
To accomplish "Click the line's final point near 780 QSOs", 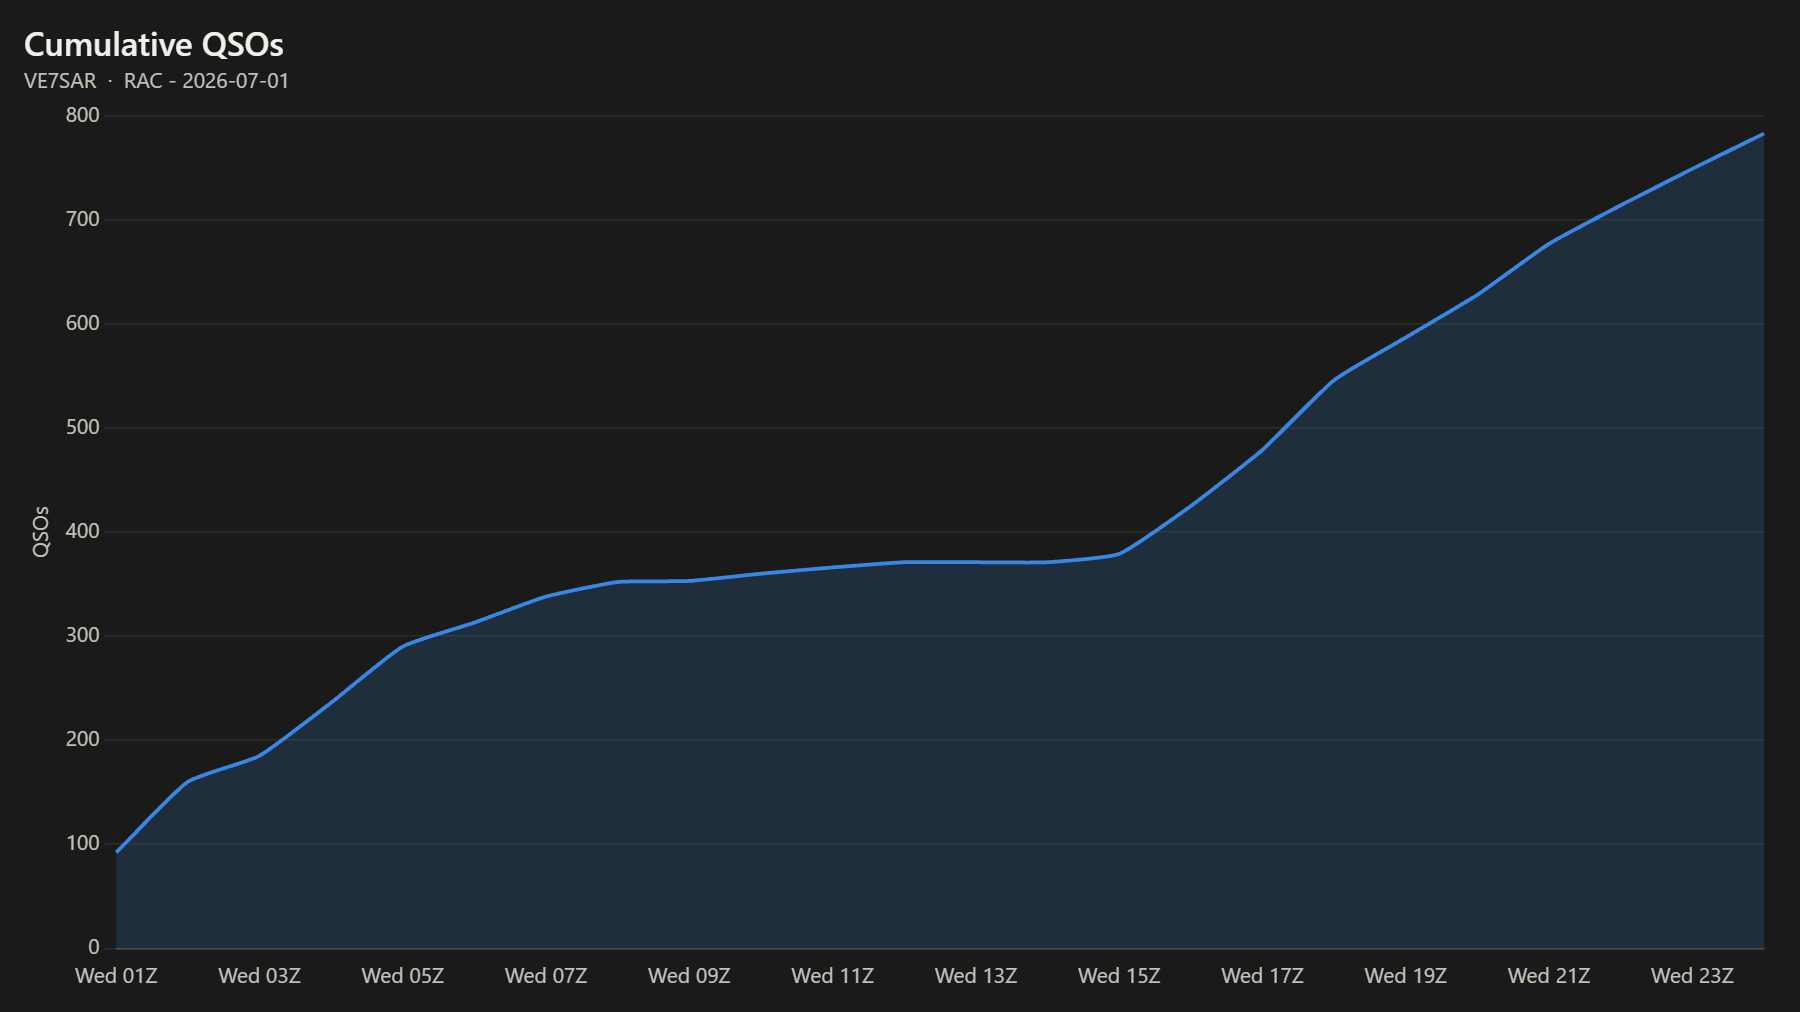I will click(x=1763, y=134).
